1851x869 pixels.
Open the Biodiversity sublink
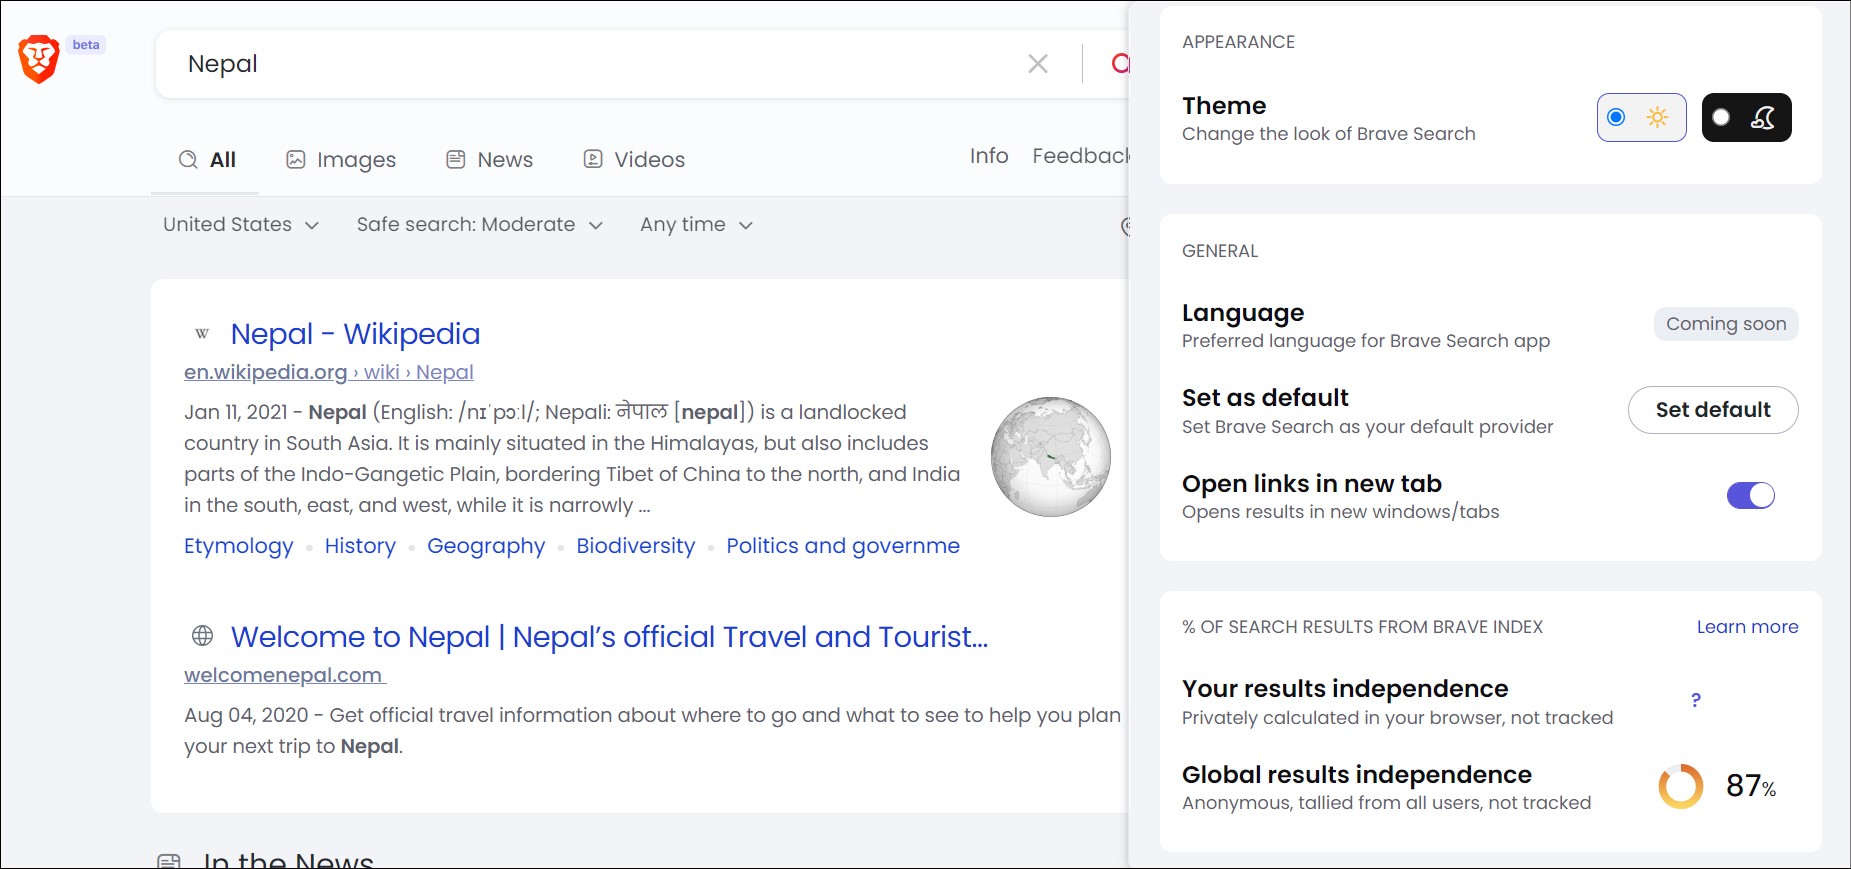pyautogui.click(x=636, y=546)
